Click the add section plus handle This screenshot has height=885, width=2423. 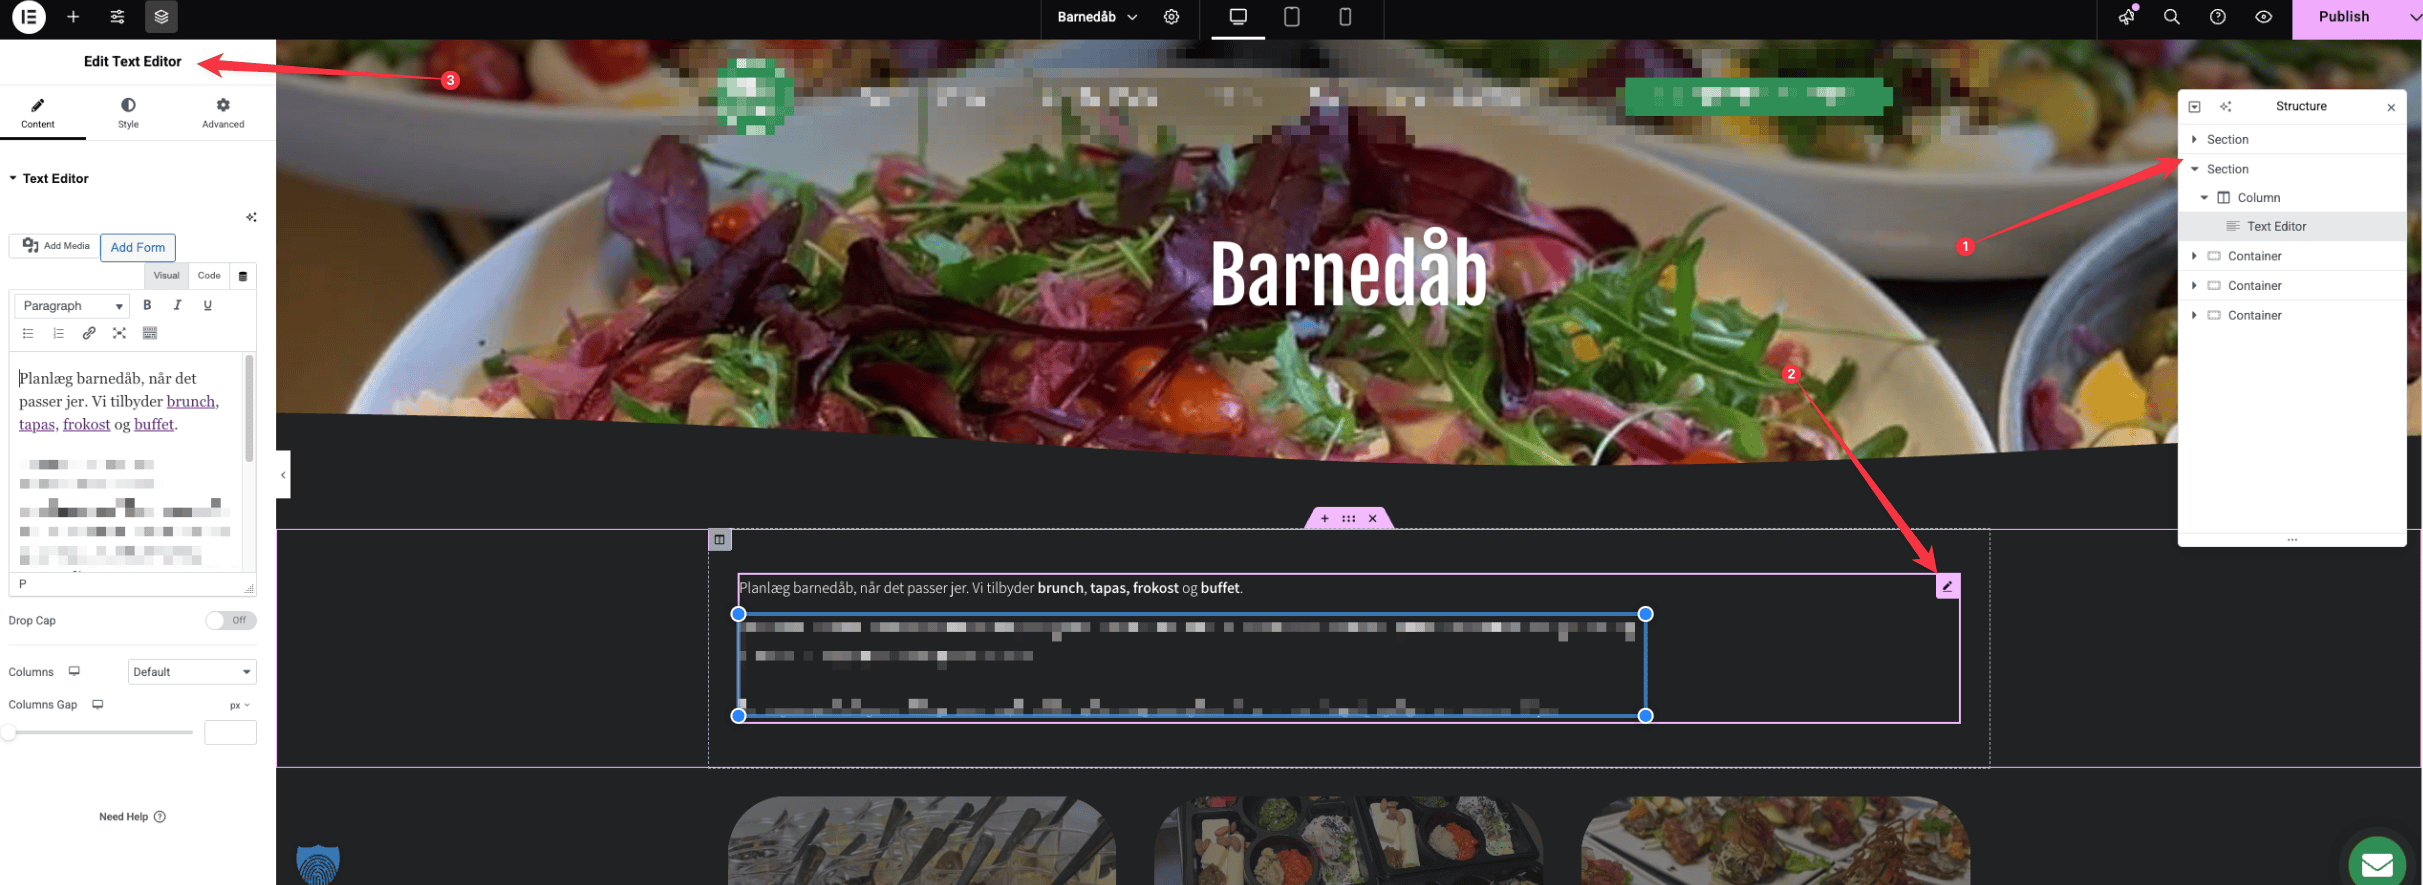1324,518
